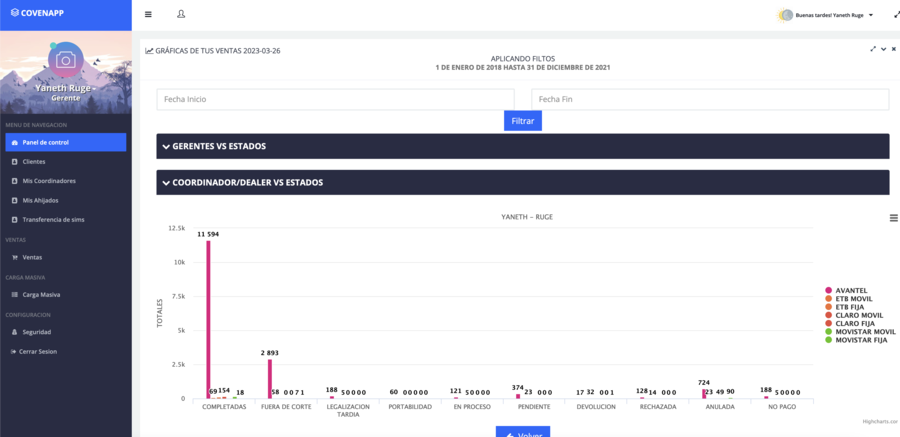Viewport: 900px width, 437px height.
Task: Click the Cerrar Sesion exit icon
Action: pos(13,351)
